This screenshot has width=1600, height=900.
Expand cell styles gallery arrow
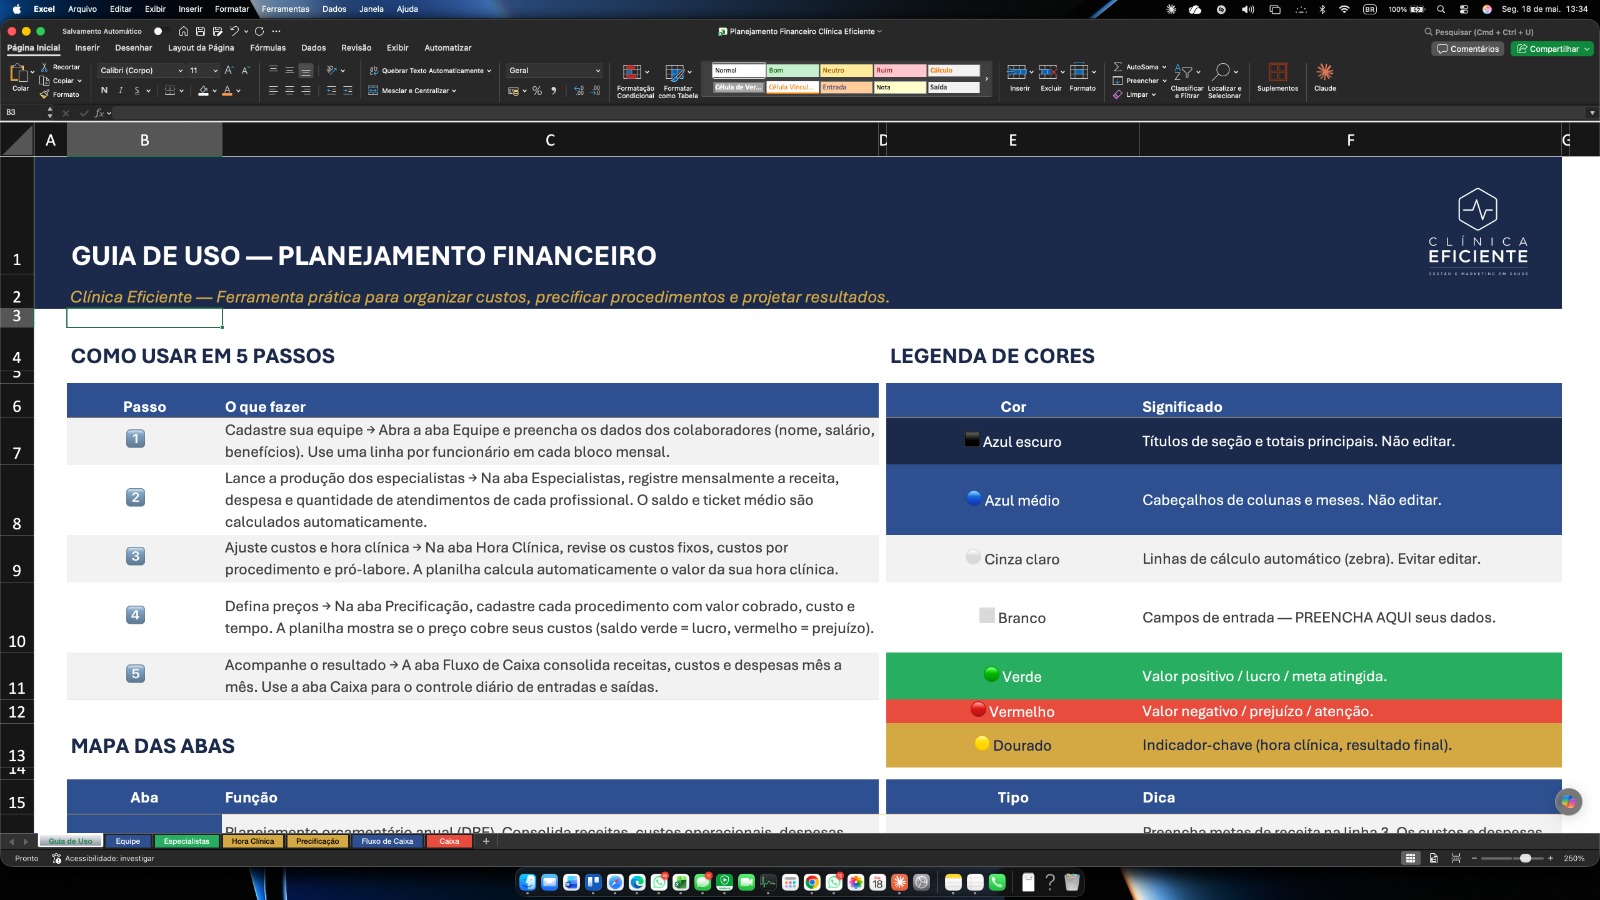(x=987, y=79)
